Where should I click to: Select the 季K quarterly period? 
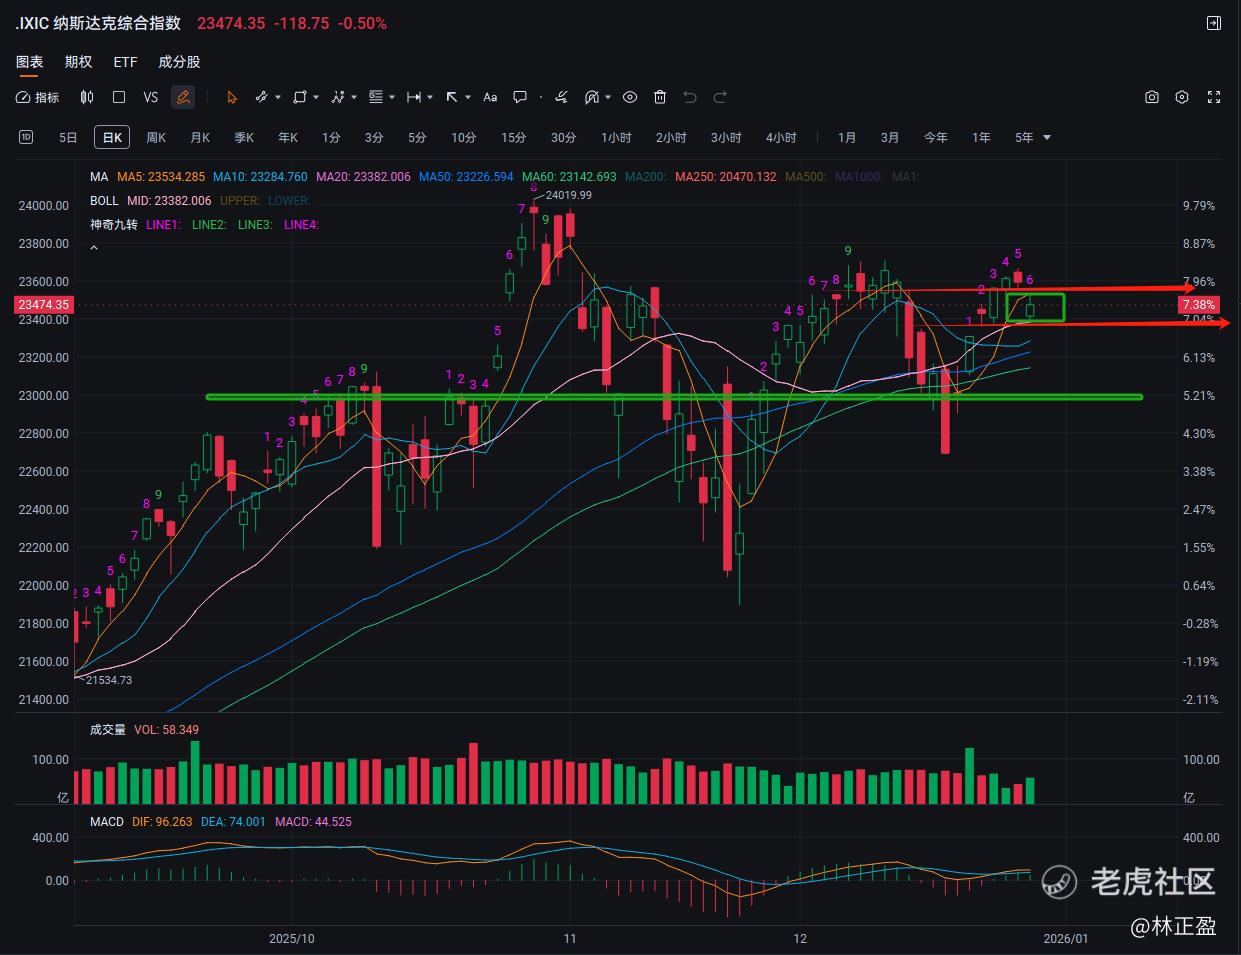click(244, 138)
